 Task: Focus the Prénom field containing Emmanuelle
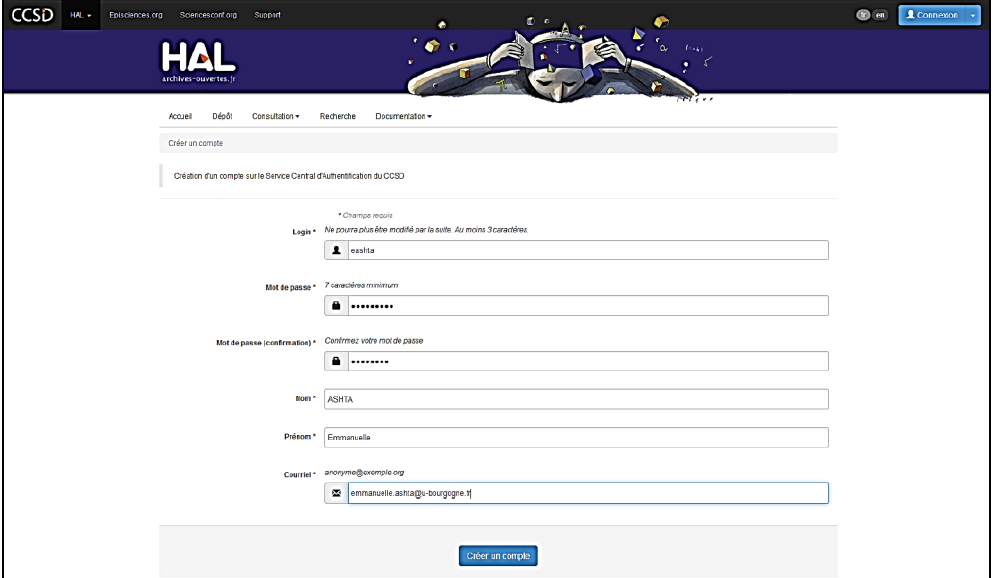click(576, 437)
